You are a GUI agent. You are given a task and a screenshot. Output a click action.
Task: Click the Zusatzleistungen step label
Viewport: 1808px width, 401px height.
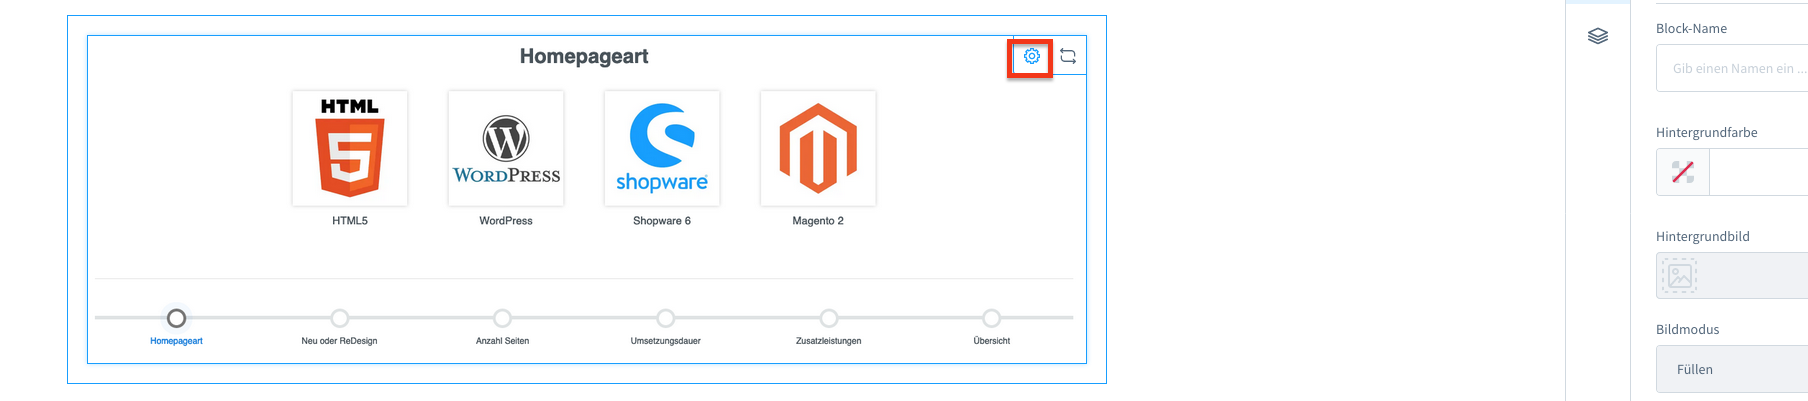tap(829, 341)
